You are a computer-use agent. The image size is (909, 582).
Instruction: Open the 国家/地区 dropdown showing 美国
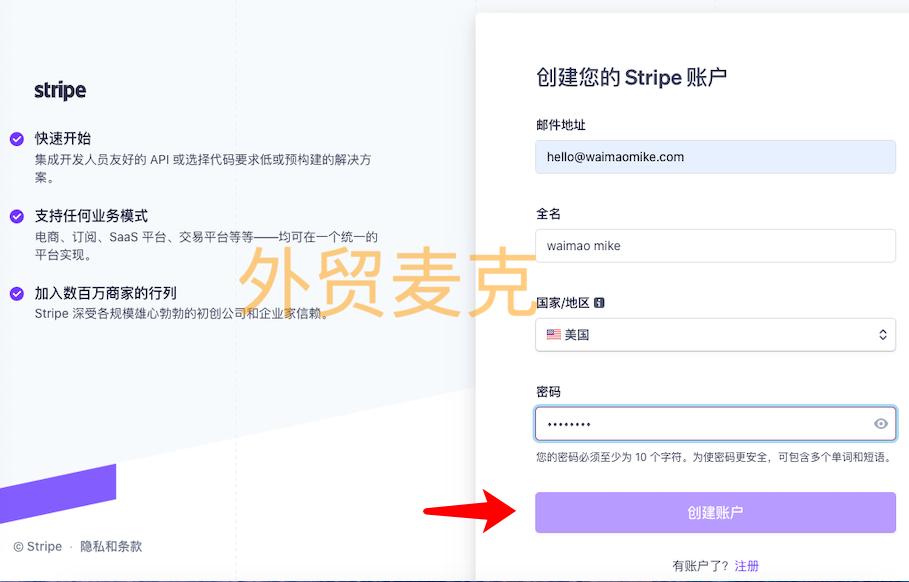pos(715,335)
